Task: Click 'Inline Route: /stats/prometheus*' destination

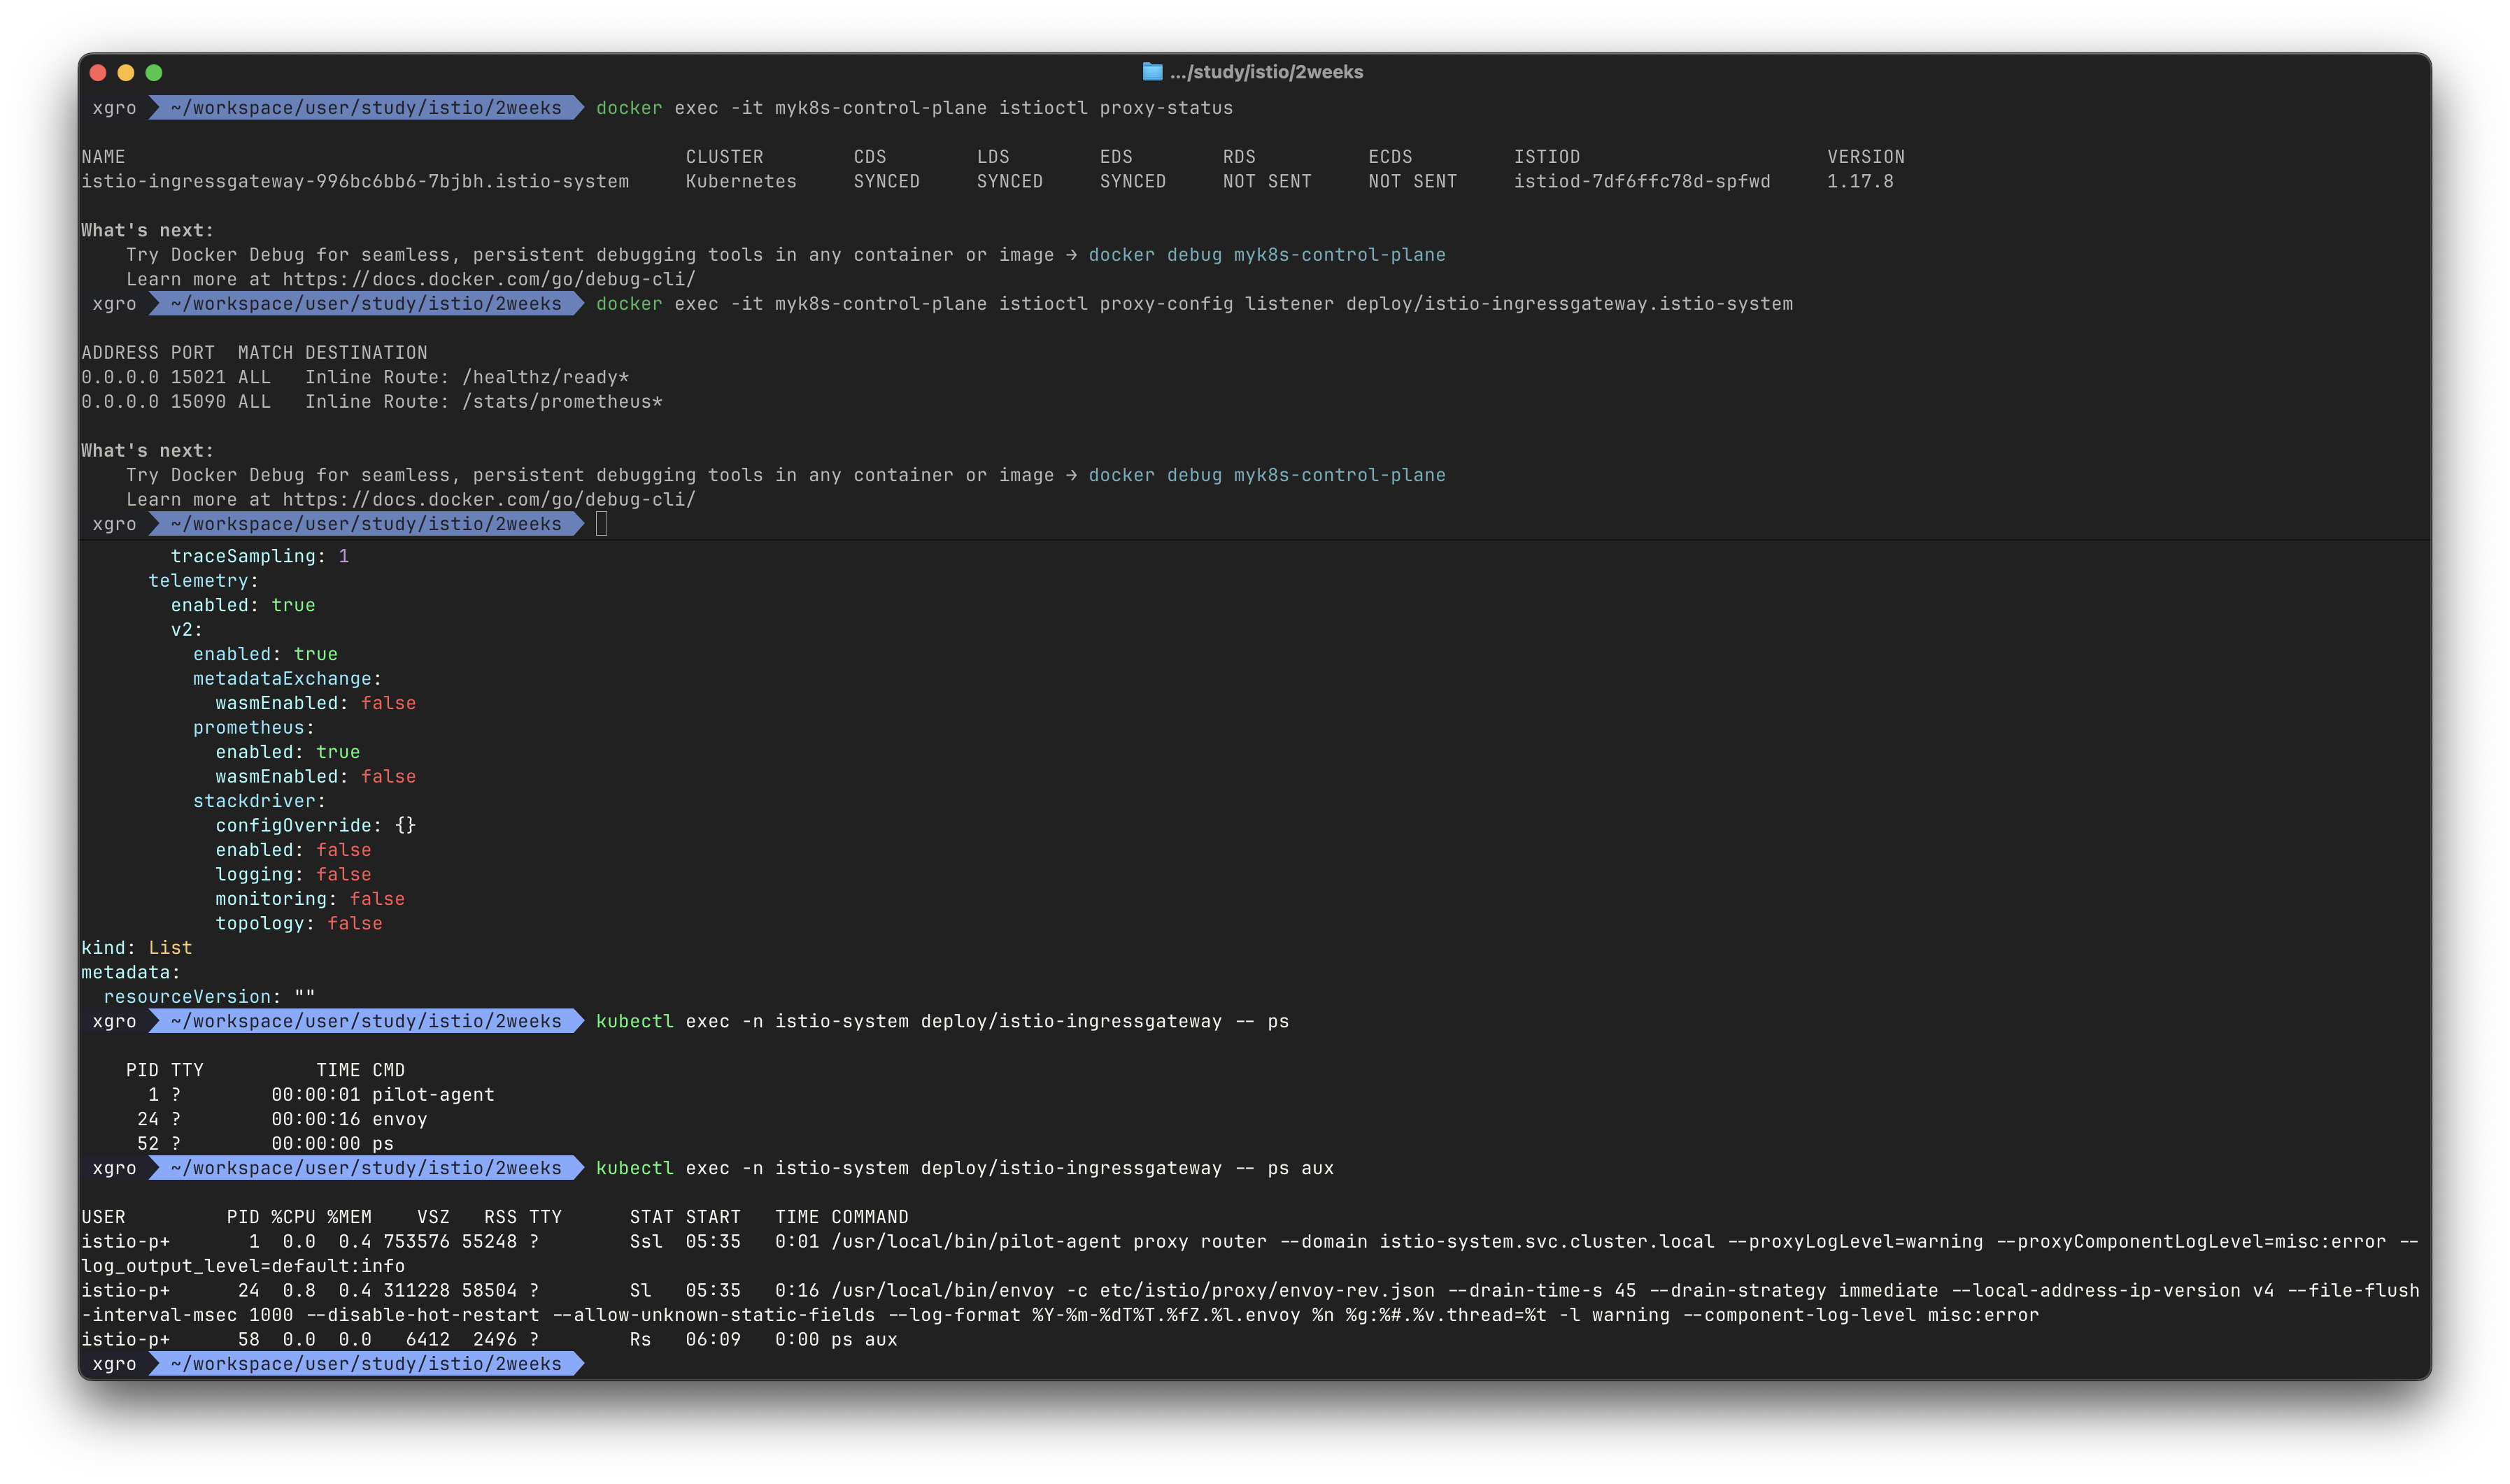Action: (484, 401)
